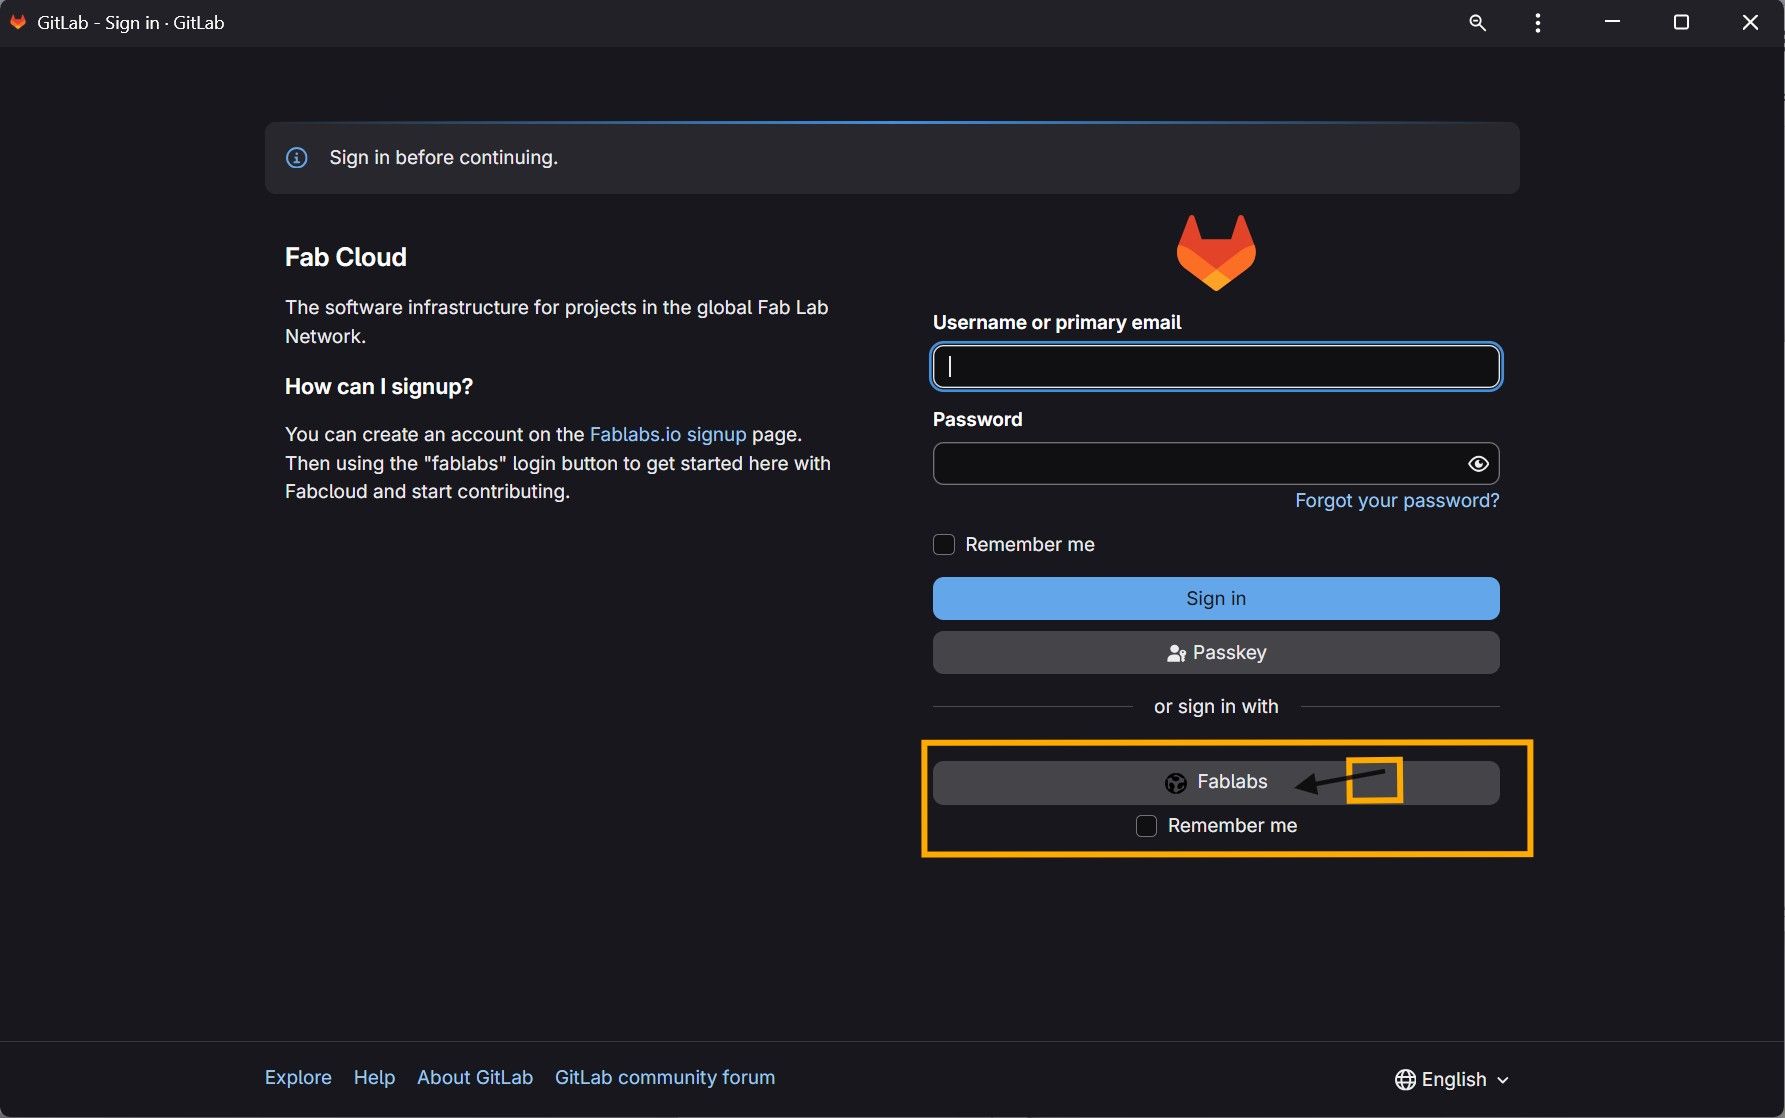Click the blue Sign in button
Screen dimensions: 1785x1118
1216,599
